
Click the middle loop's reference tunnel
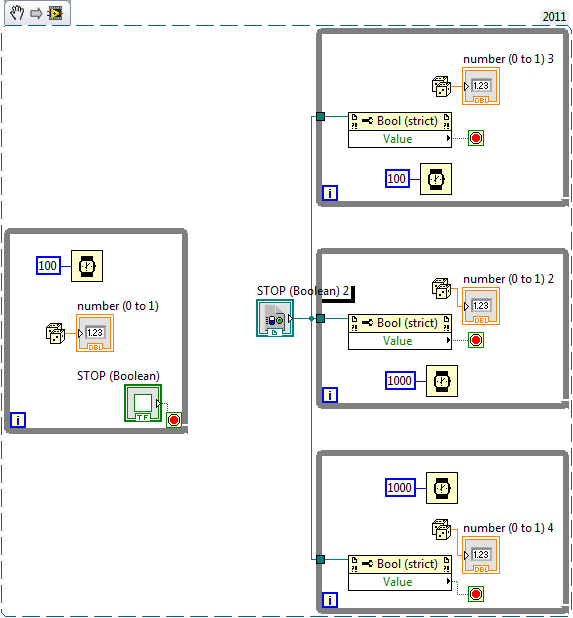[x=320, y=318]
